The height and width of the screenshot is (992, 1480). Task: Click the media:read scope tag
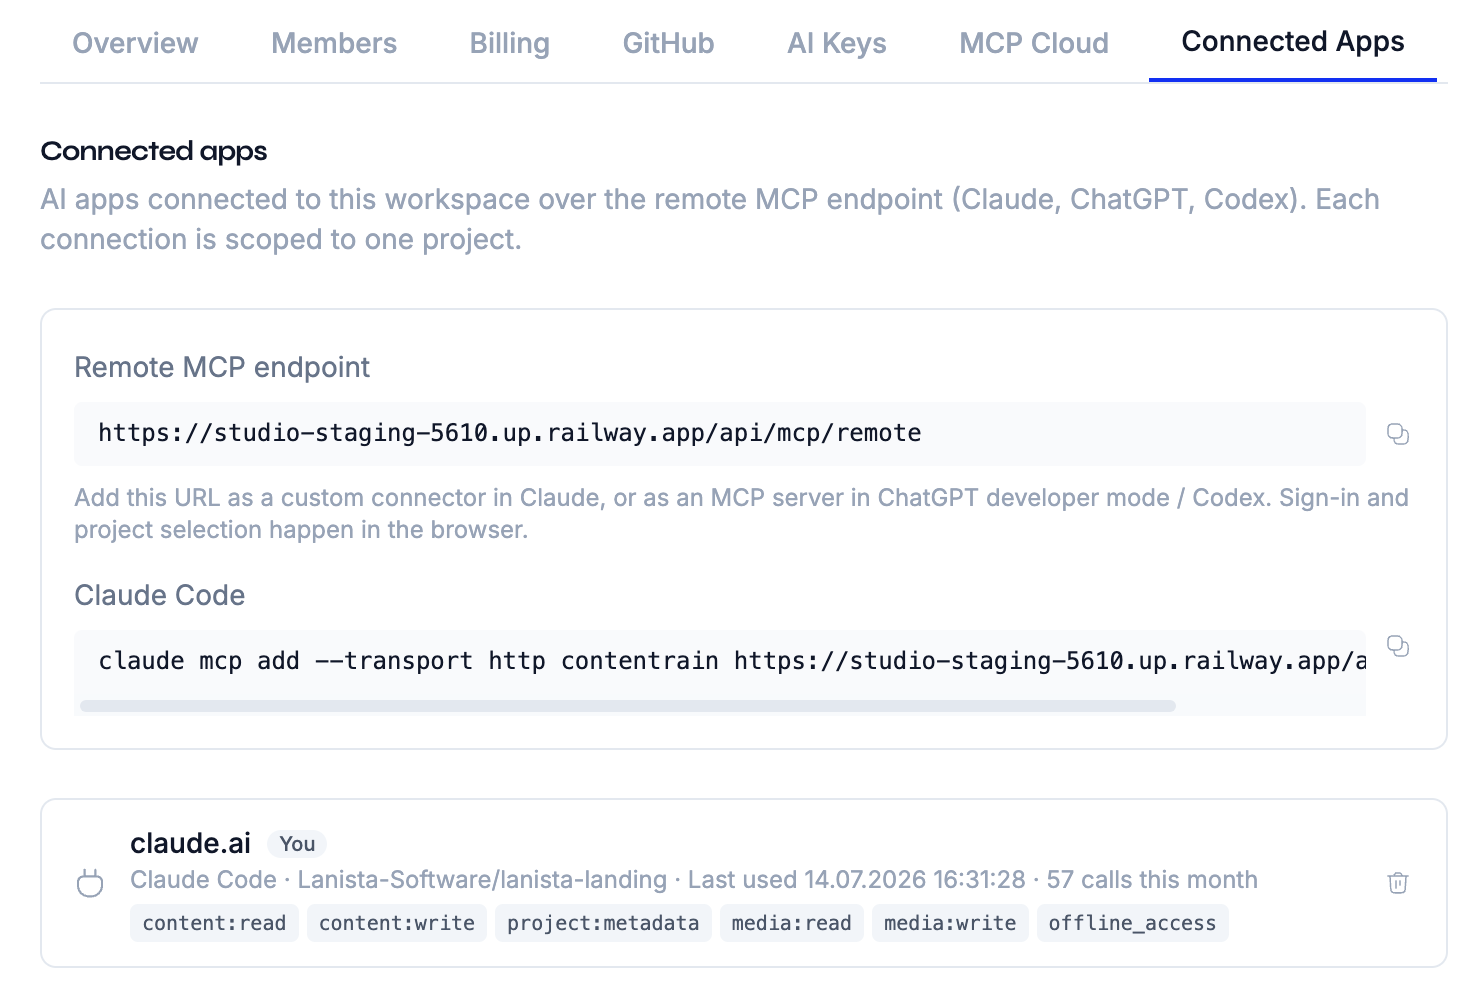click(791, 923)
